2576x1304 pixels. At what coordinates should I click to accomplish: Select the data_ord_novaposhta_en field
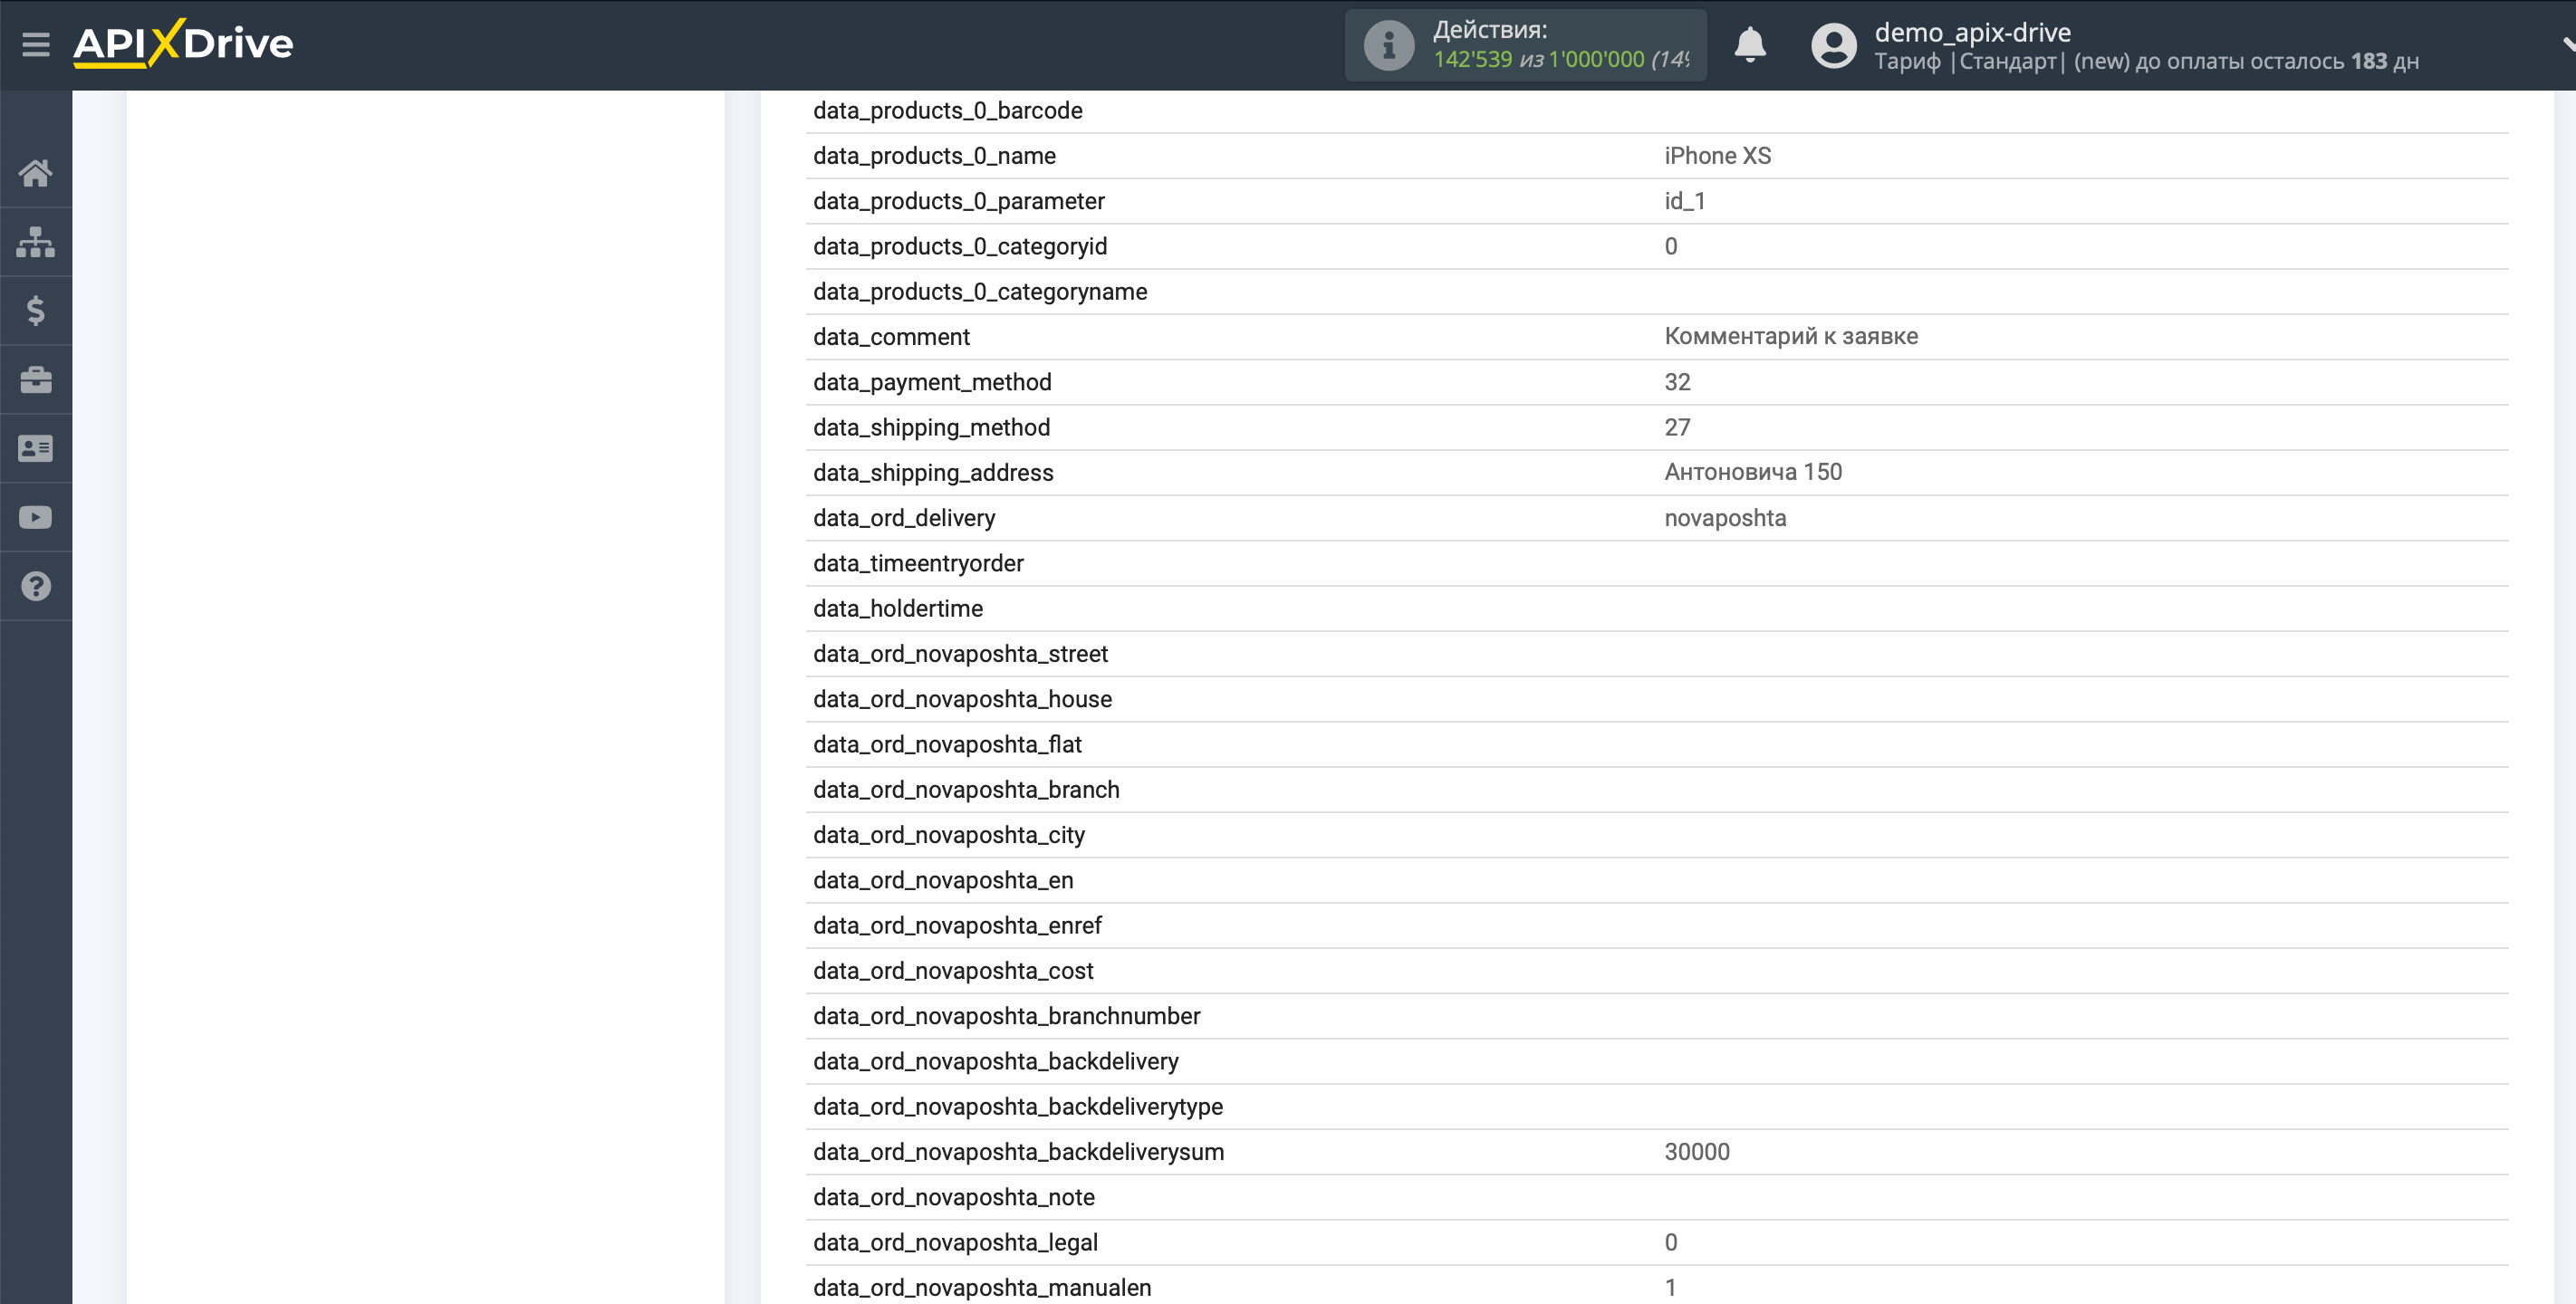tap(943, 880)
